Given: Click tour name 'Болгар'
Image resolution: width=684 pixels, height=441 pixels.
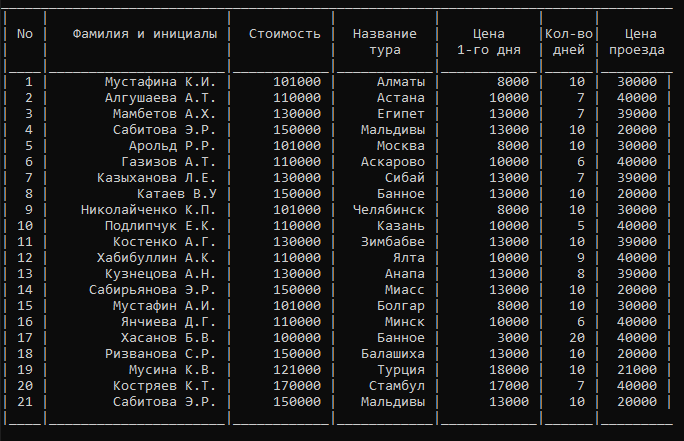Looking at the screenshot, I should 401,306.
